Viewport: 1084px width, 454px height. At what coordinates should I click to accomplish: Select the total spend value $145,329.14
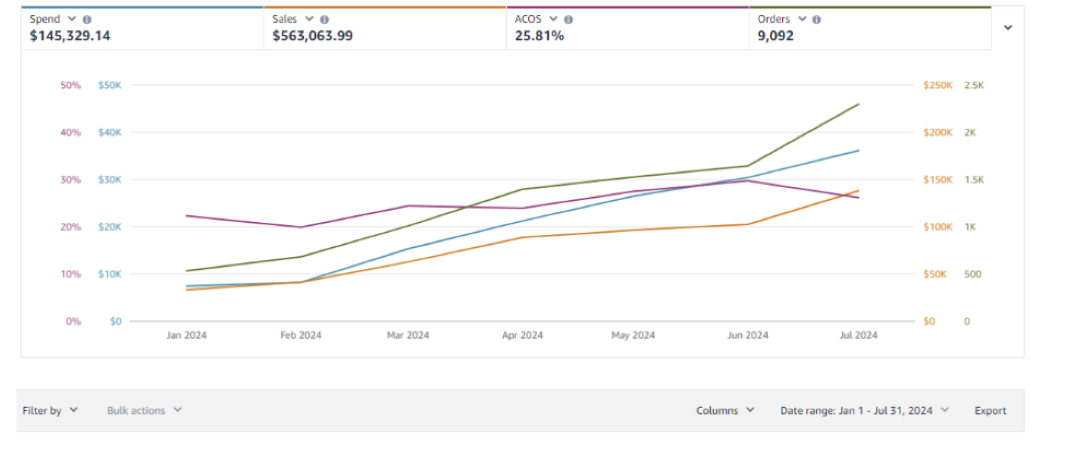click(70, 36)
